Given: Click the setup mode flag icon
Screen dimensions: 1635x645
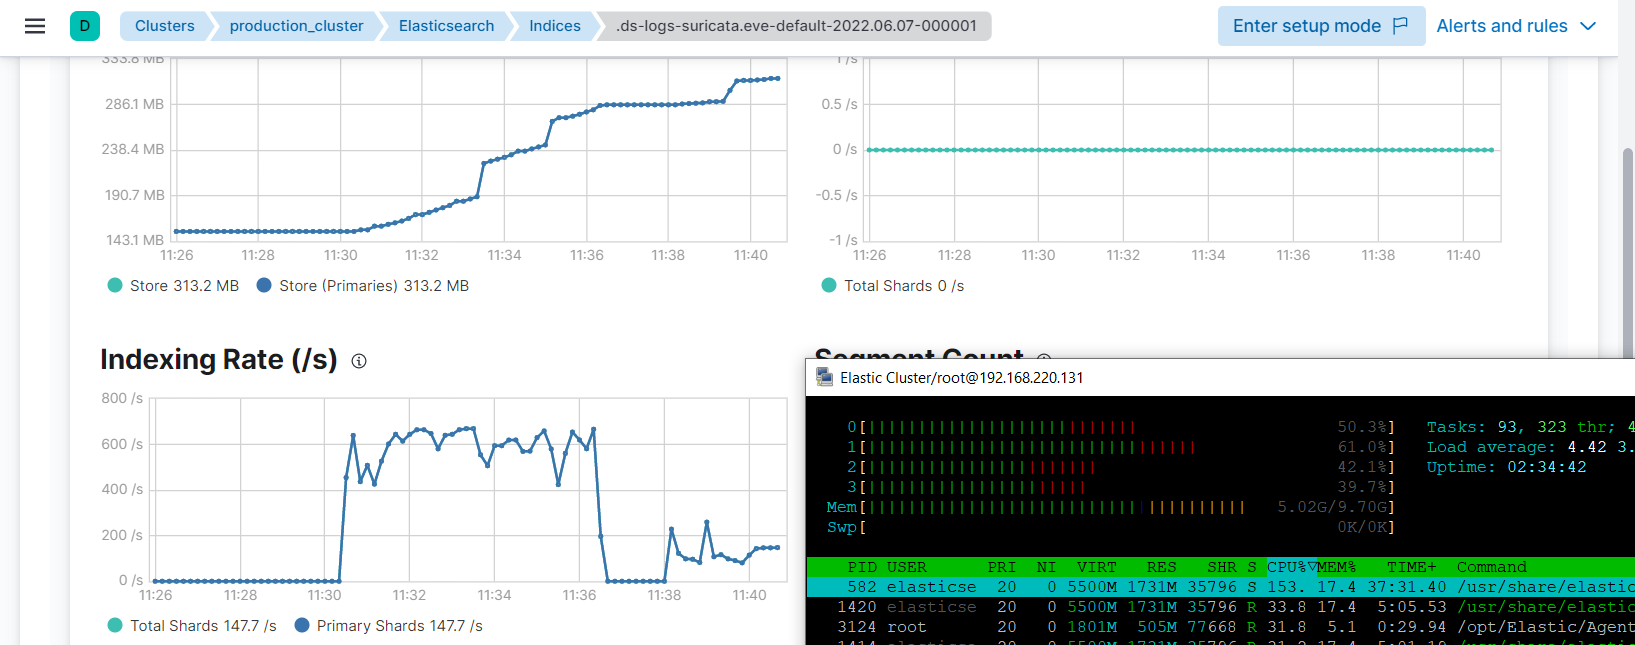Looking at the screenshot, I should click(x=1401, y=26).
